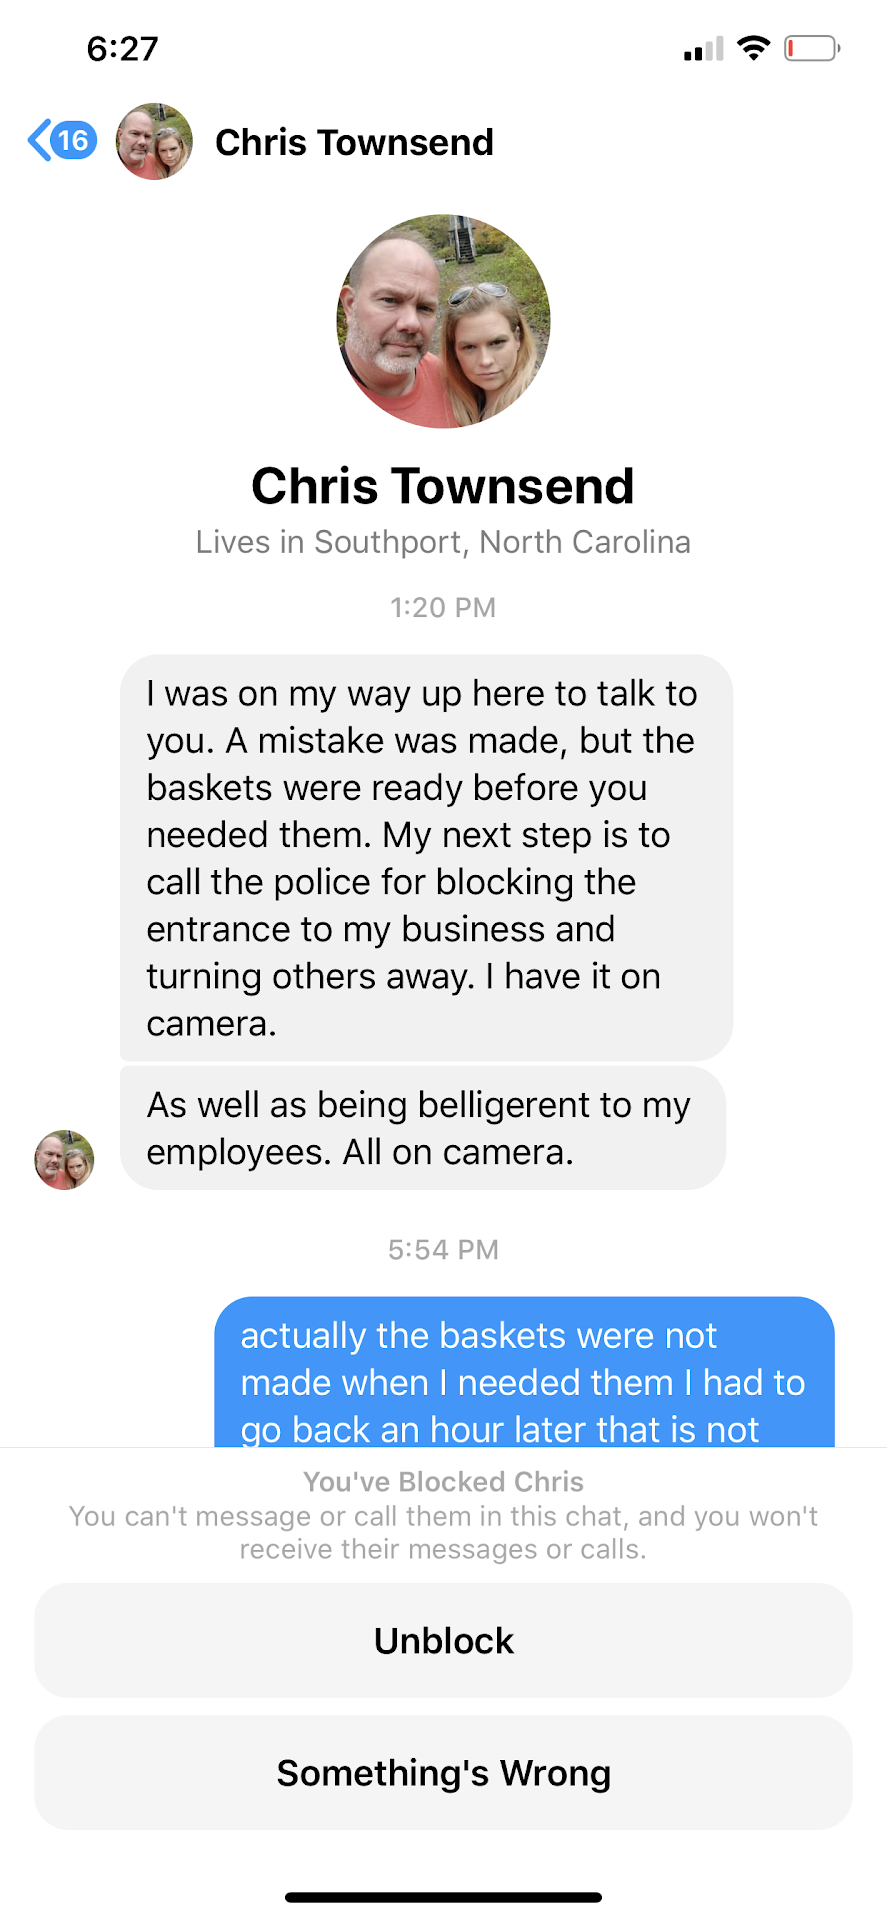Tap the 1:20 PM timestamp

443,608
